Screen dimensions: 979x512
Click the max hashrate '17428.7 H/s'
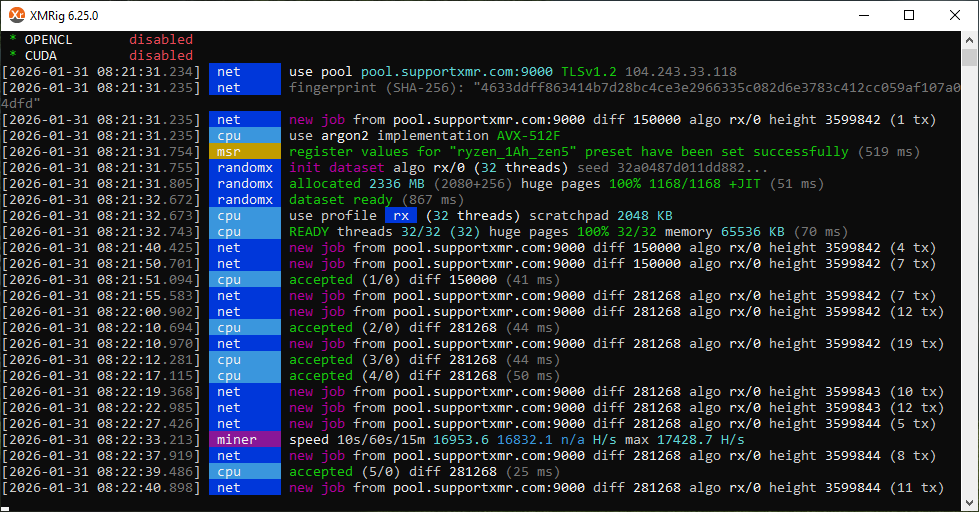coord(701,440)
